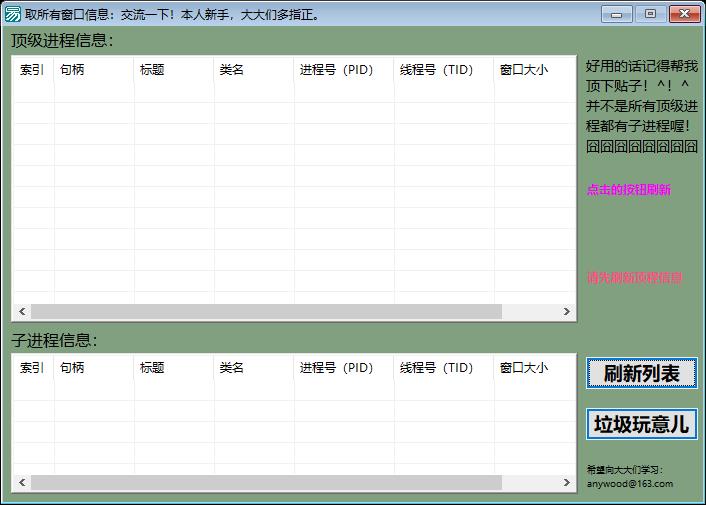Image resolution: width=706 pixels, height=505 pixels.
Task: Minimize the window
Action: pos(616,14)
